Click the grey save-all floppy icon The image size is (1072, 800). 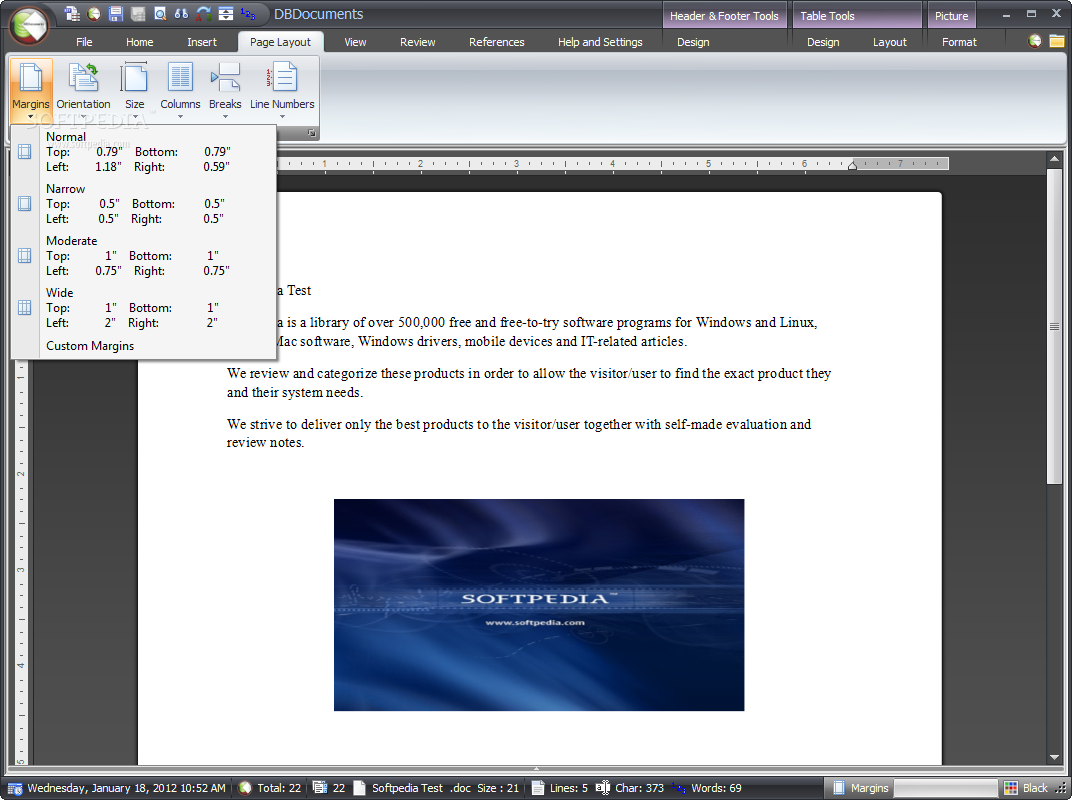(x=137, y=13)
